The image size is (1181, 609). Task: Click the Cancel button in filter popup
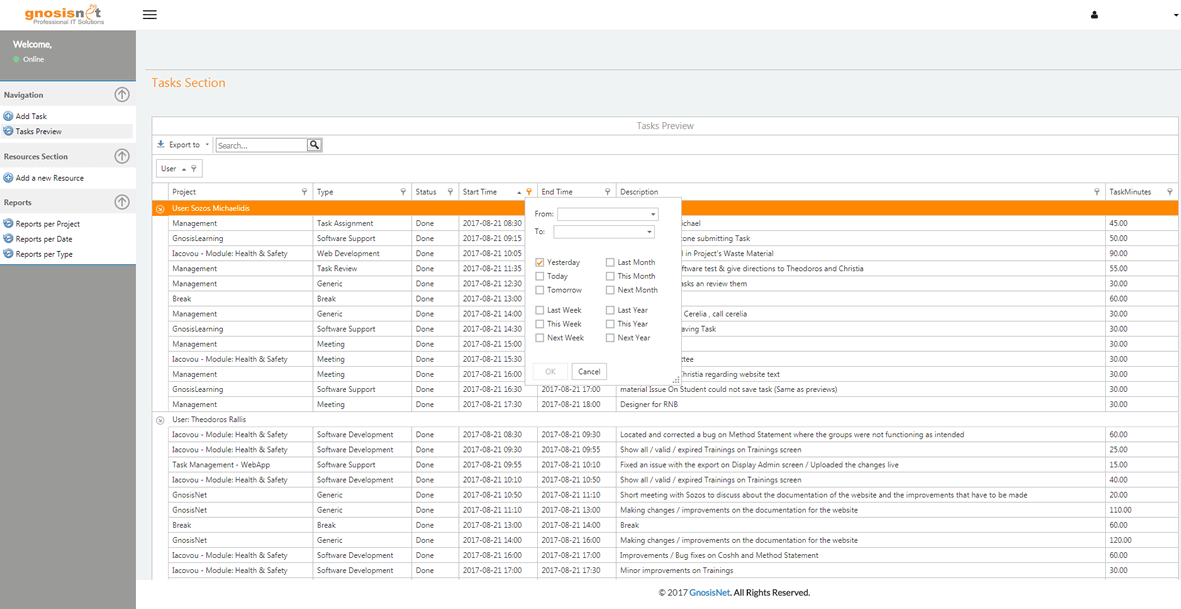589,371
